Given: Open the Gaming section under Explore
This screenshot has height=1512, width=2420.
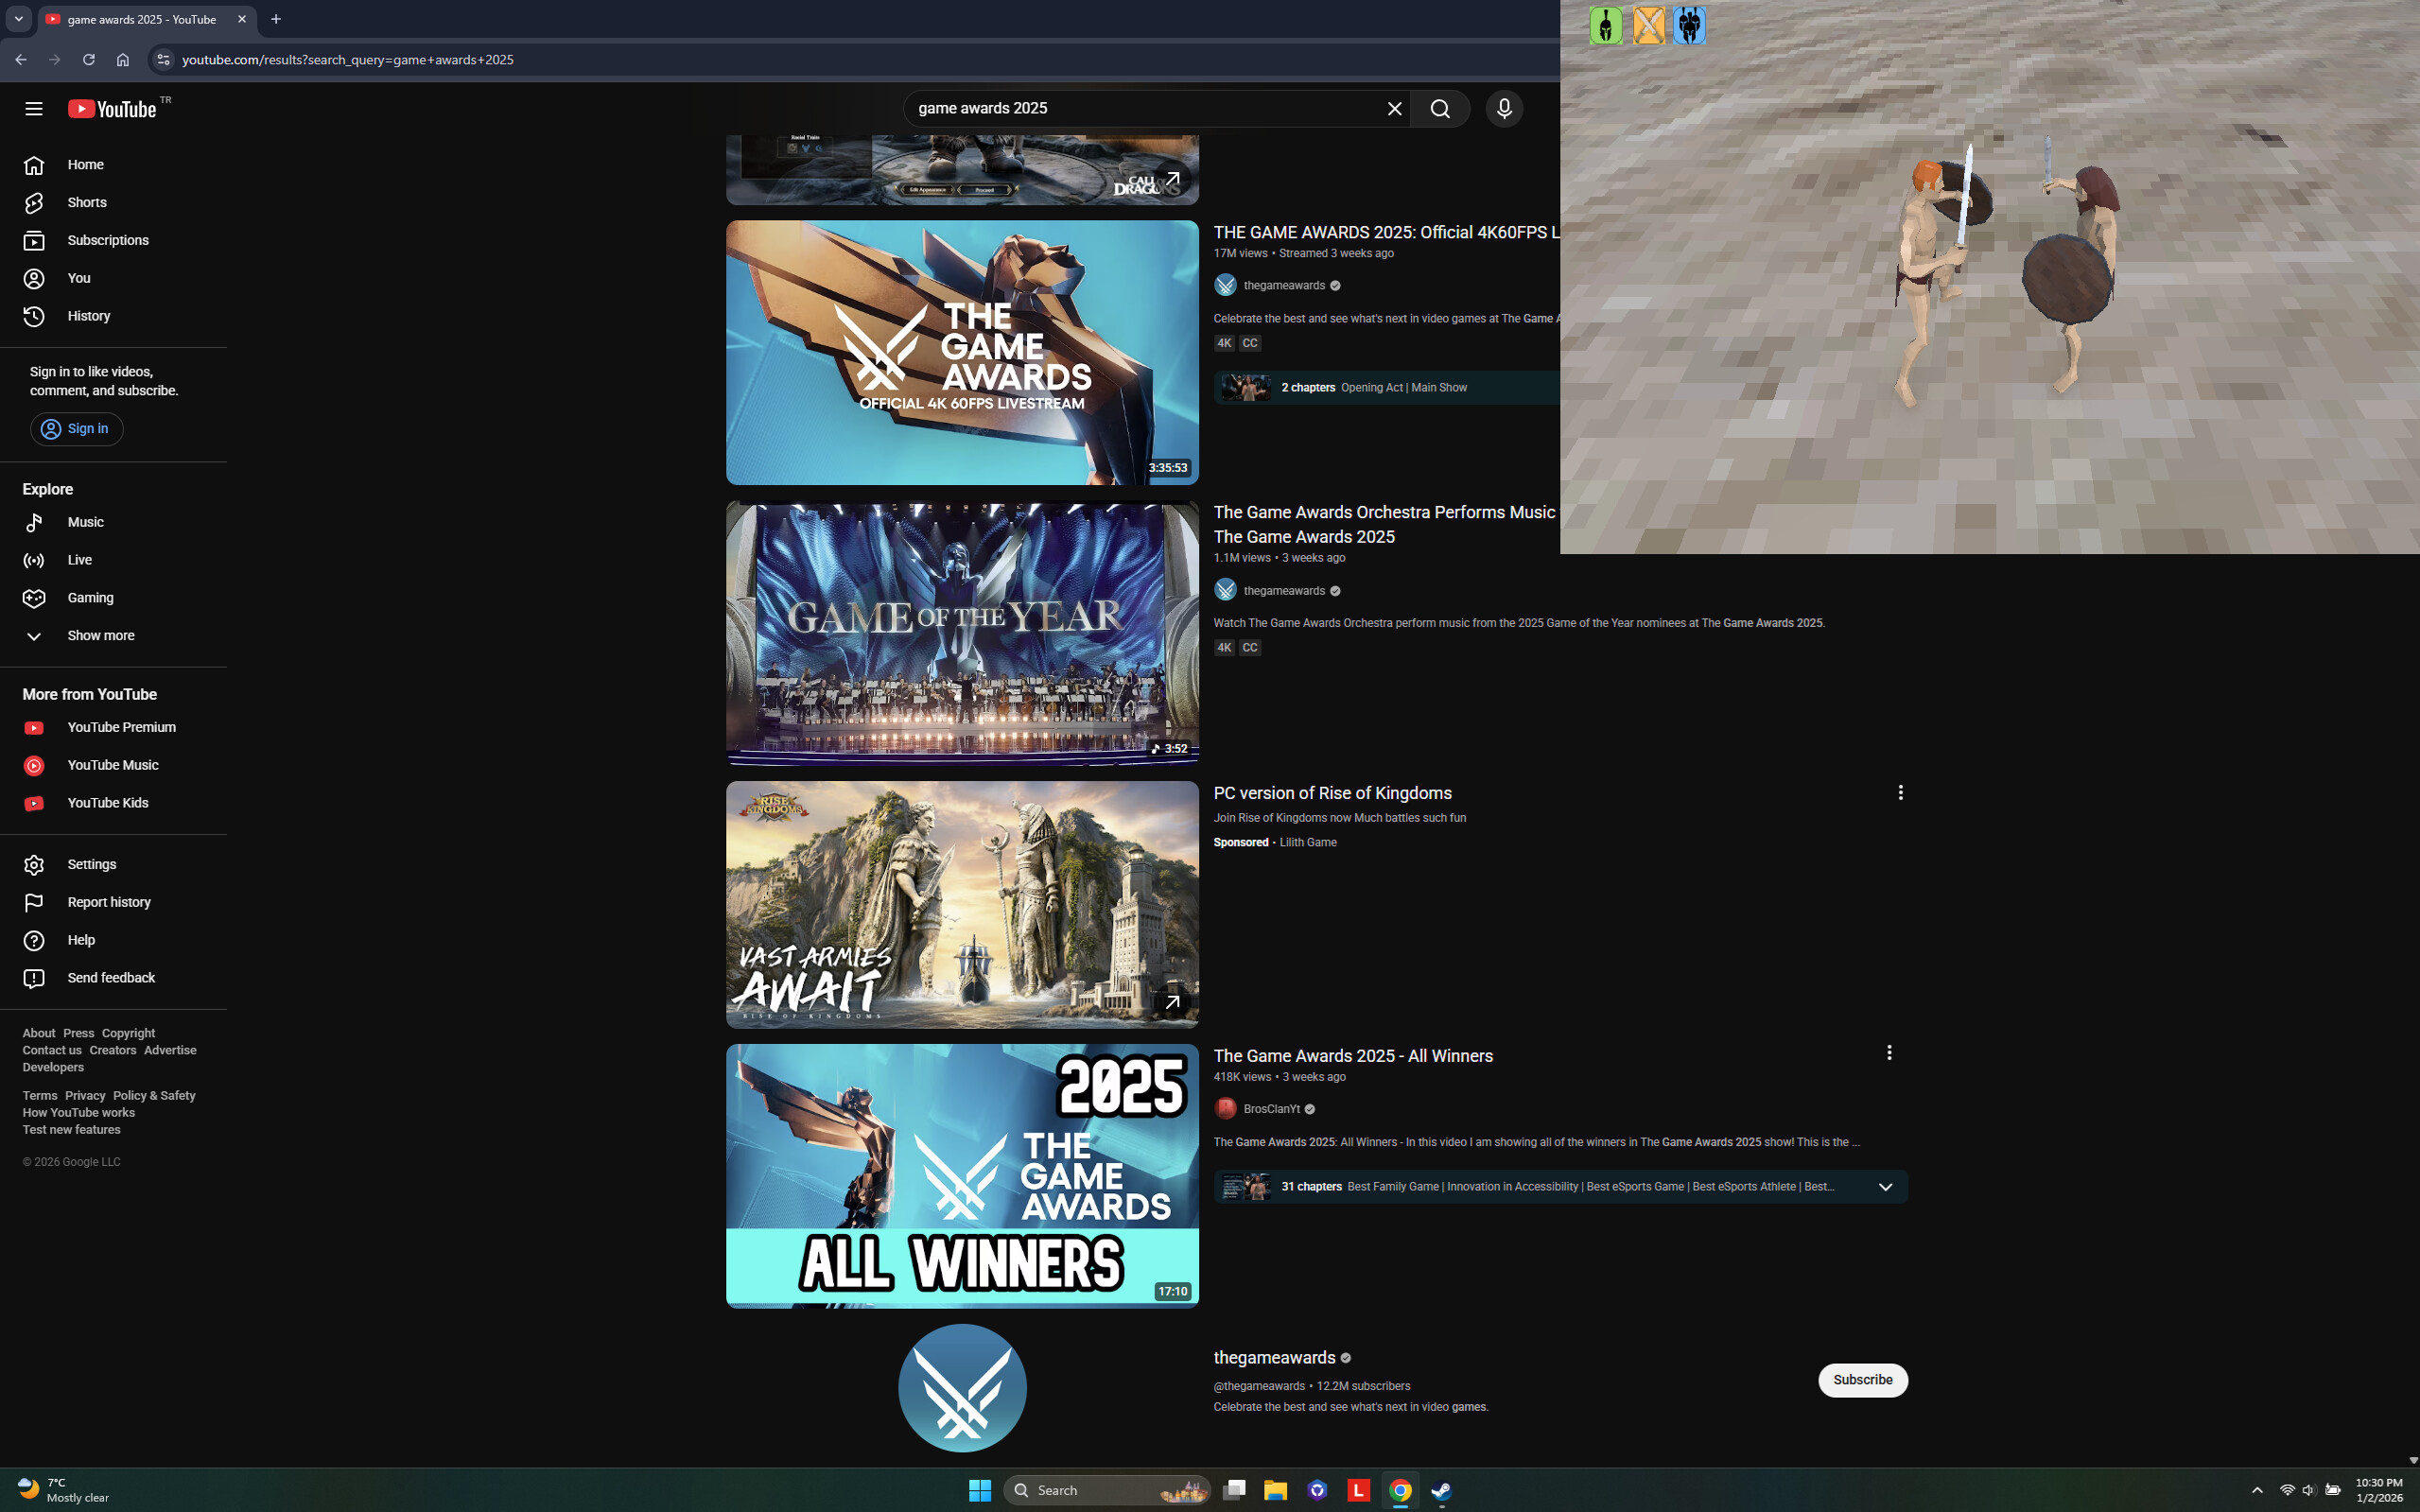Looking at the screenshot, I should (90, 597).
